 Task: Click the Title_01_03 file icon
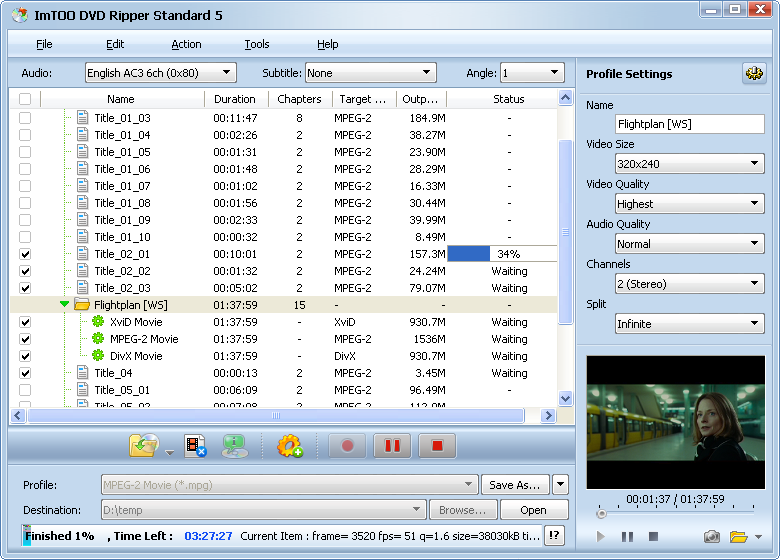[83, 118]
